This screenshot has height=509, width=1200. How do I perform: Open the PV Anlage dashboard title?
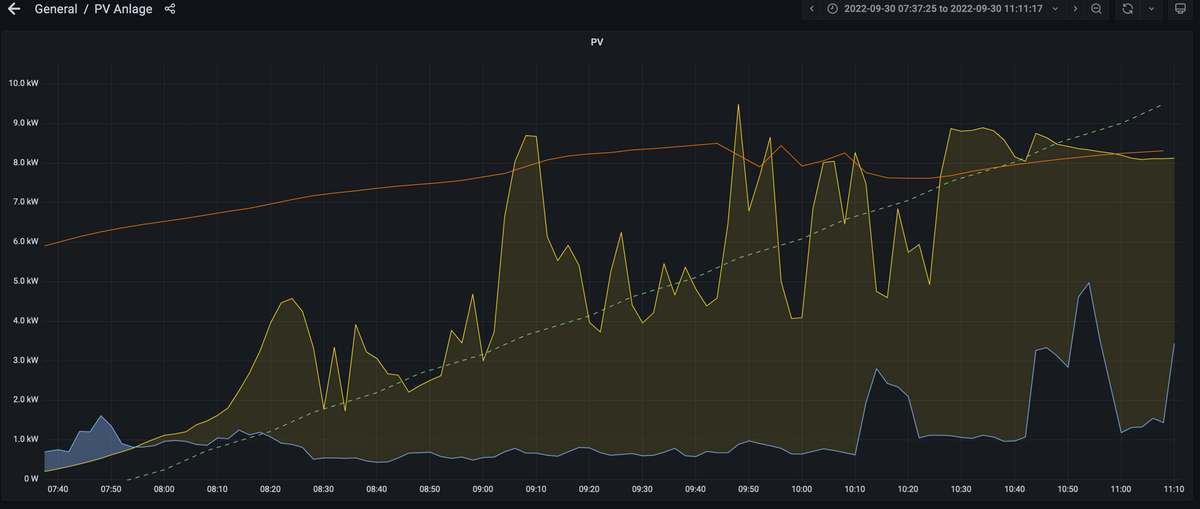click(123, 9)
